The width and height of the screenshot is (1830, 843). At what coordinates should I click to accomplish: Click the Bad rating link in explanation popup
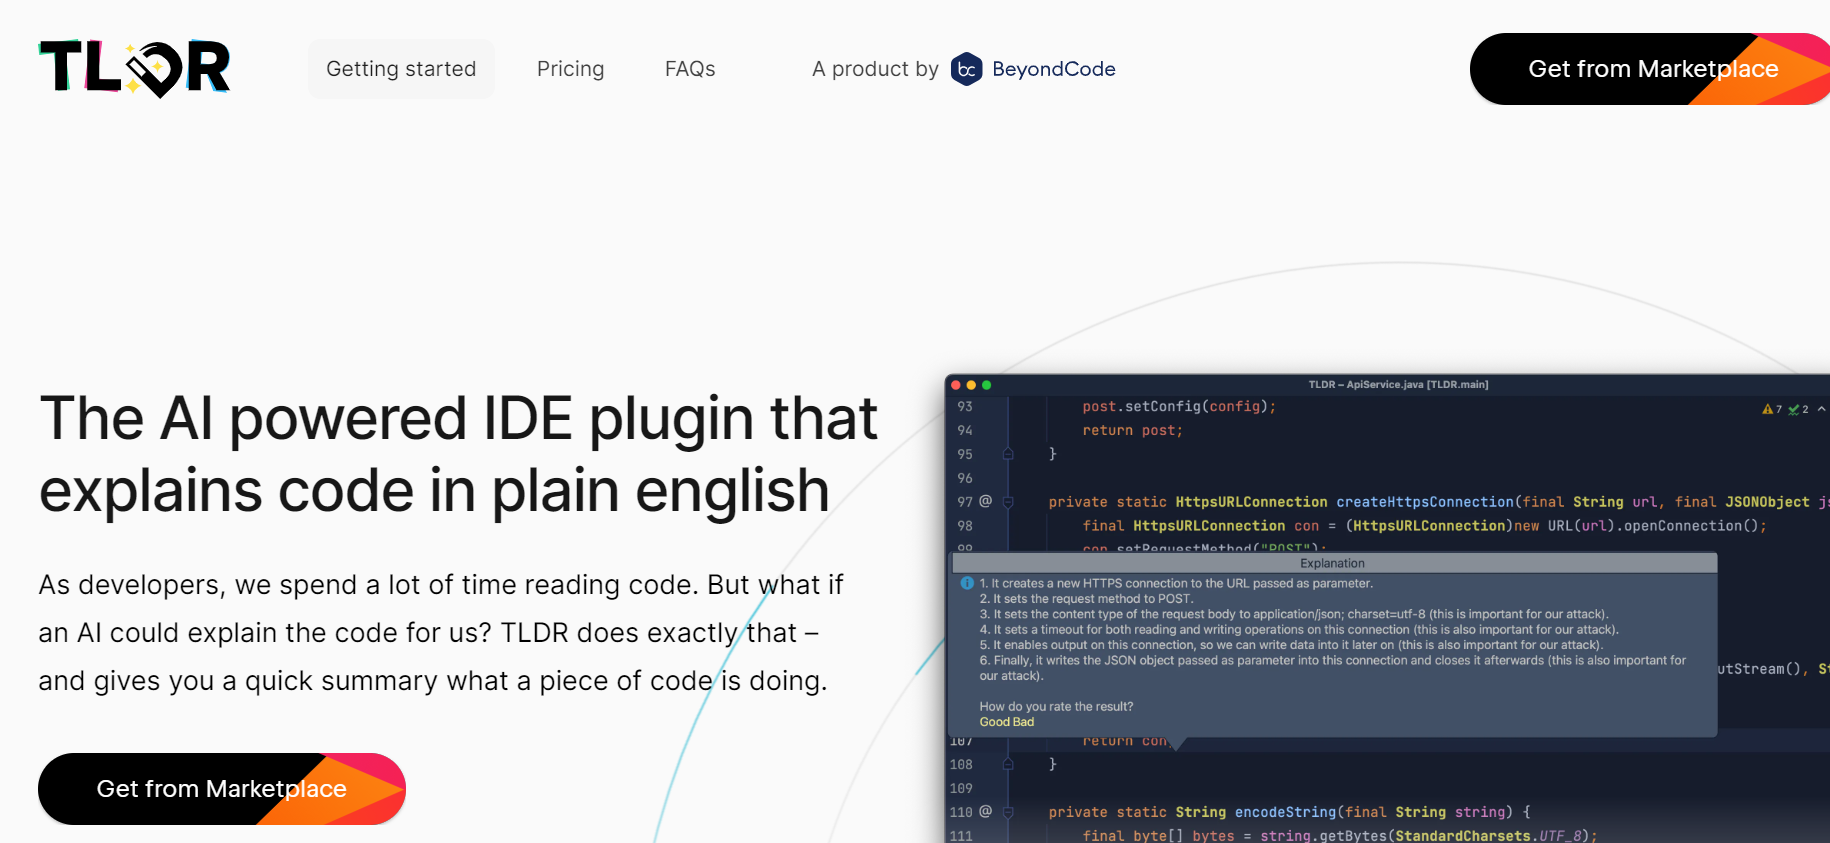coord(1023,722)
